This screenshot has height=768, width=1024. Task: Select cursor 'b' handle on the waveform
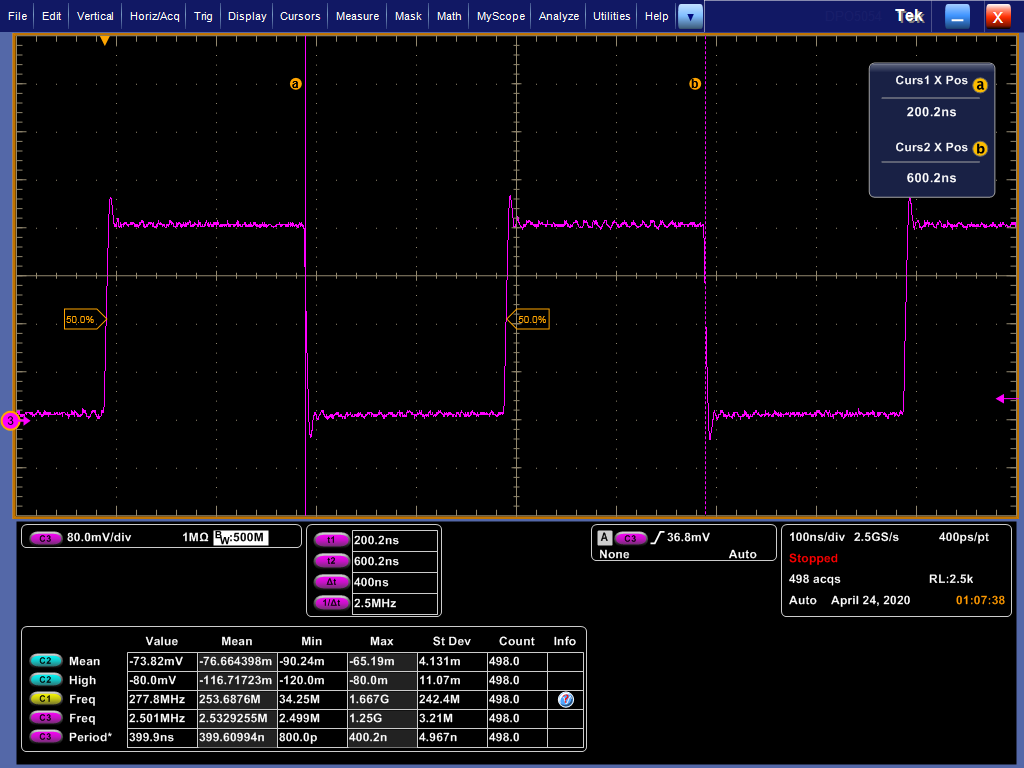pyautogui.click(x=695, y=84)
